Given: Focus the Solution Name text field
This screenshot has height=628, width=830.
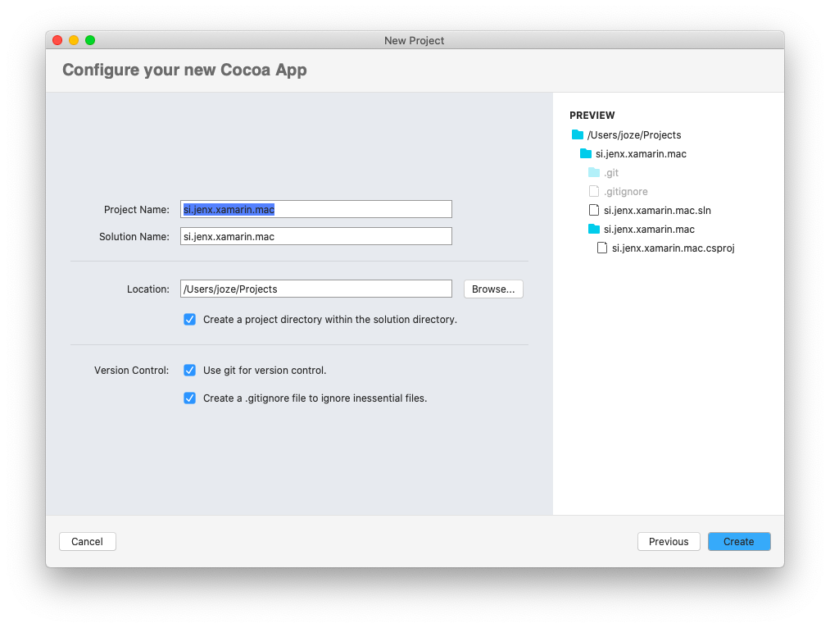Looking at the screenshot, I should (x=316, y=236).
